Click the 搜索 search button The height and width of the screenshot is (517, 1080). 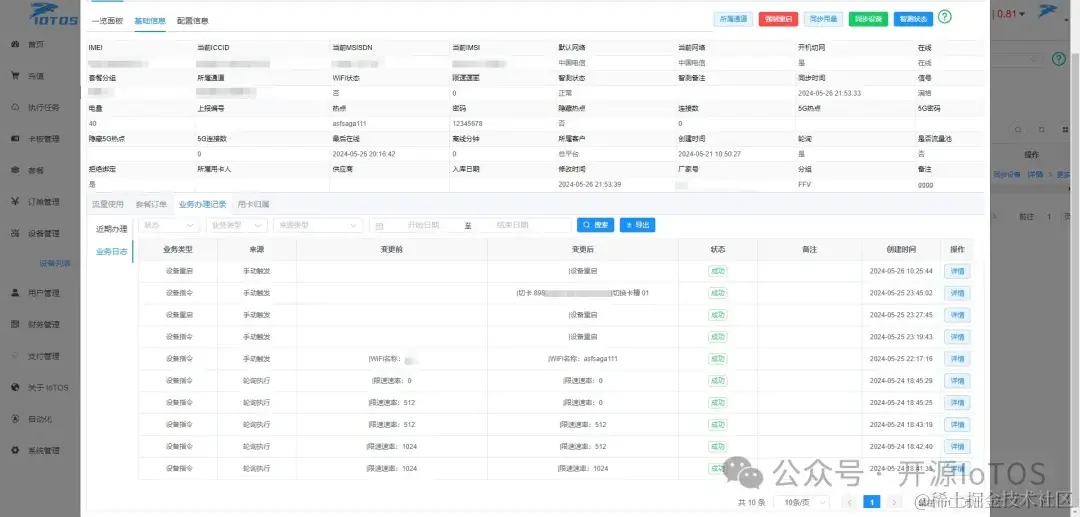(x=595, y=225)
